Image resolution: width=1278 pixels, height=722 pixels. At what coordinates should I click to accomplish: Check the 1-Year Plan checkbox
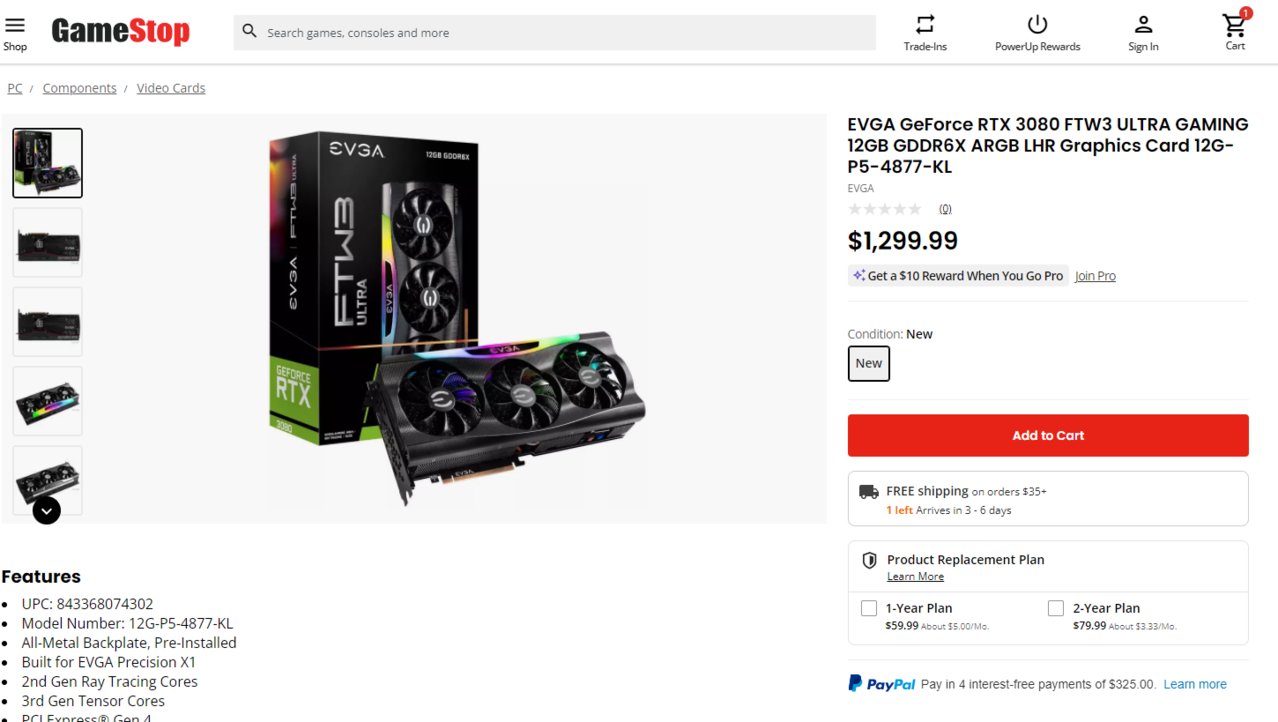(x=869, y=608)
